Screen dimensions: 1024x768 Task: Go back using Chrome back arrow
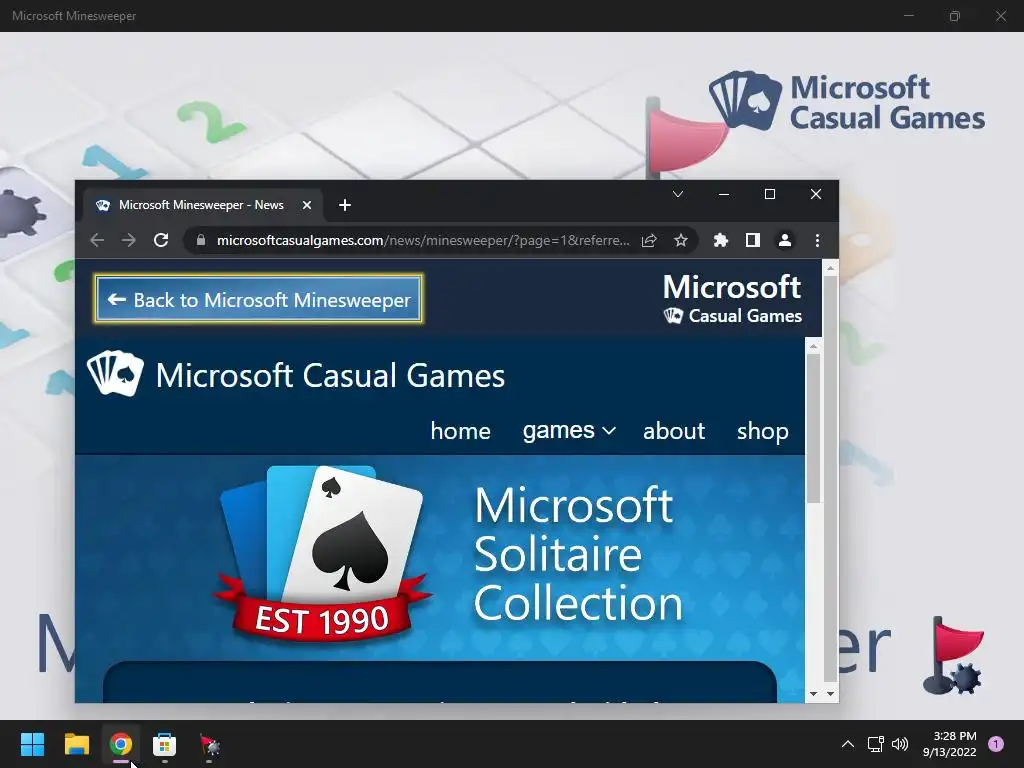pyautogui.click(x=97, y=240)
